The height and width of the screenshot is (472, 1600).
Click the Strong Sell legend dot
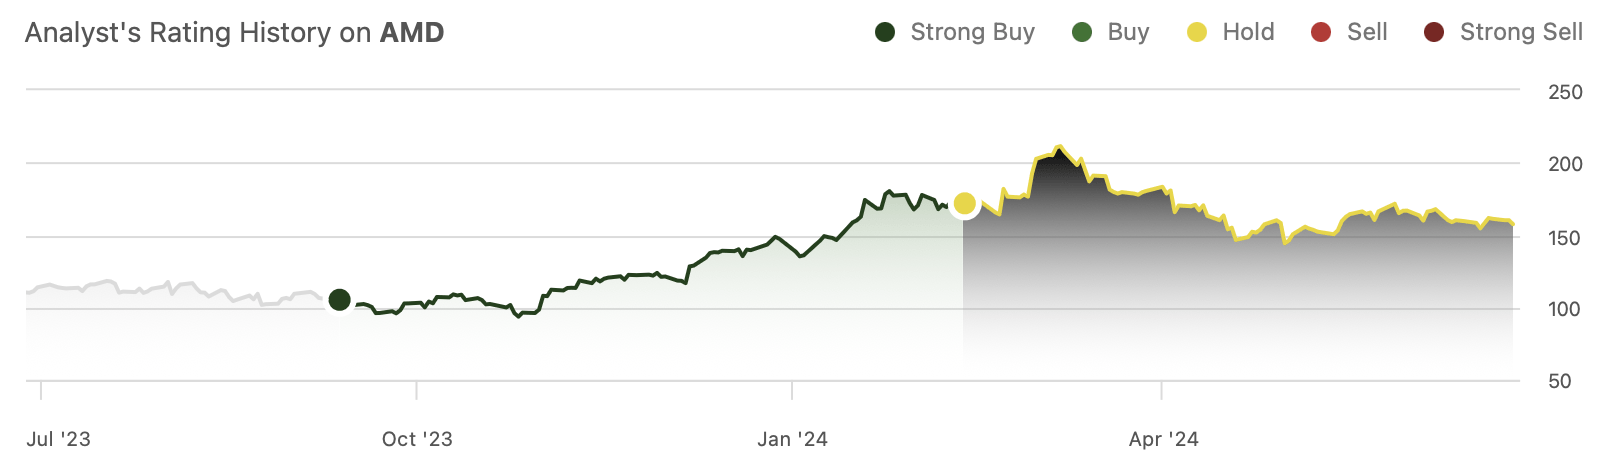coord(1433,33)
